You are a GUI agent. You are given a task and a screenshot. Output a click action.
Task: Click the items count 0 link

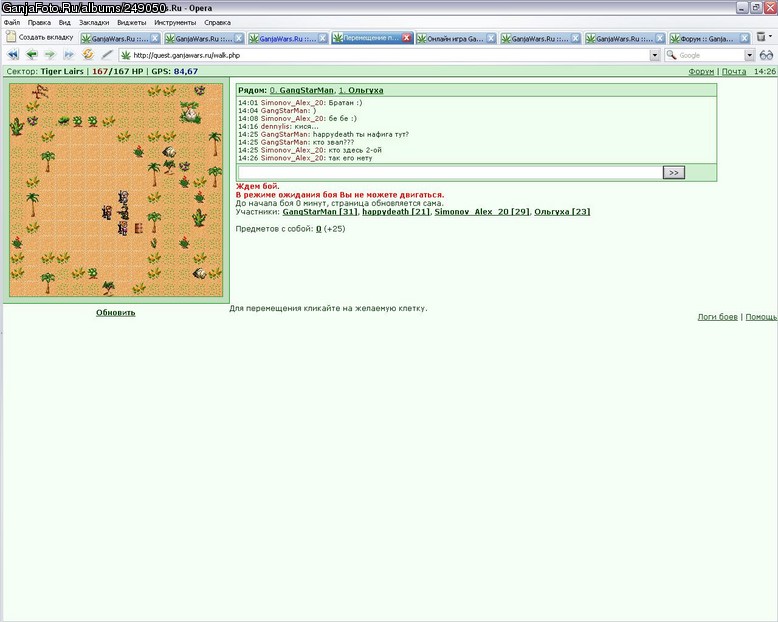[x=319, y=229]
